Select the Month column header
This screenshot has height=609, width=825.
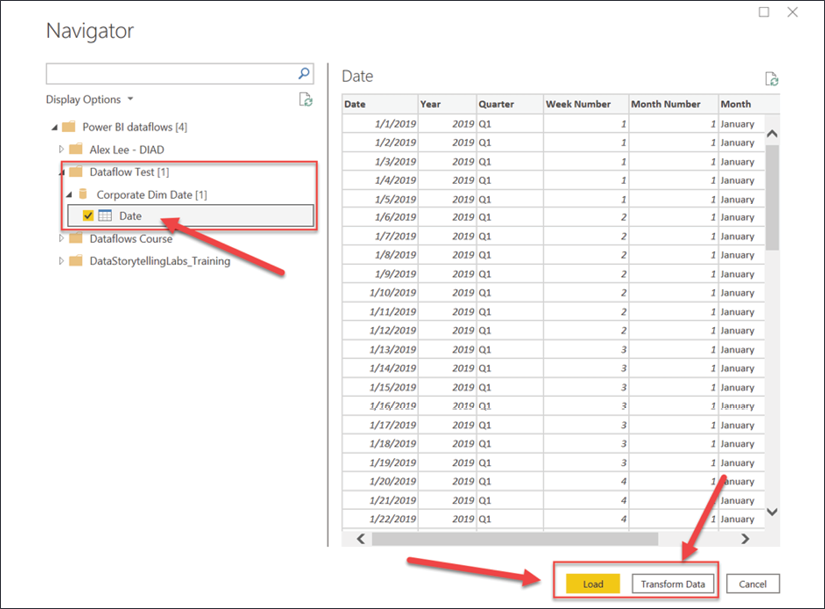click(x=749, y=104)
